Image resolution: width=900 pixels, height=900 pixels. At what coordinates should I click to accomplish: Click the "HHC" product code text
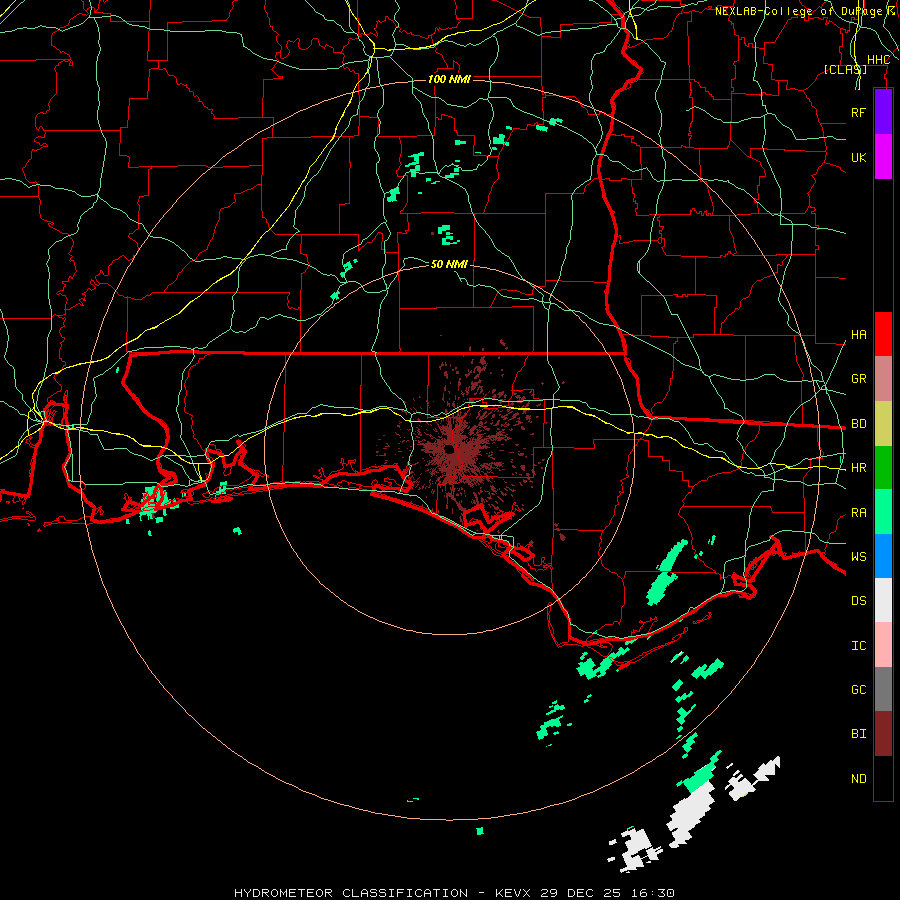tap(878, 60)
